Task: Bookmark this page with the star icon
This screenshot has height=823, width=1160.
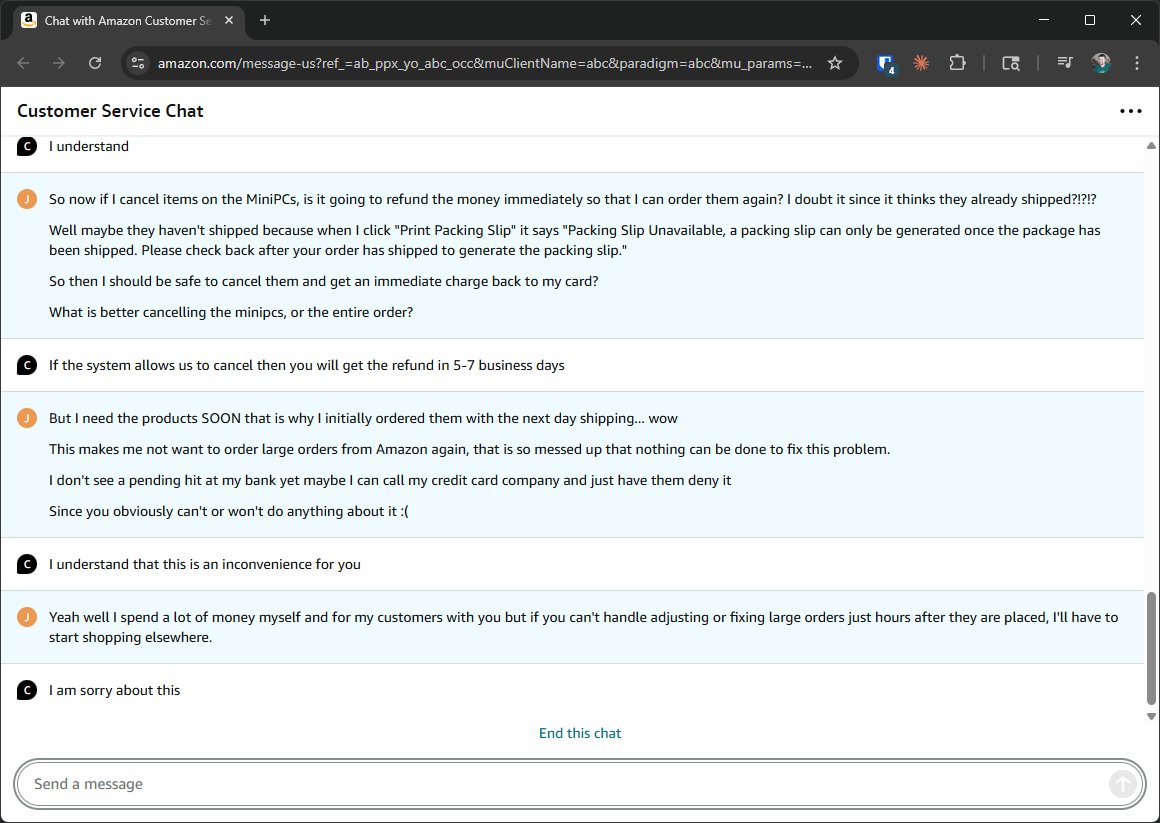Action: coord(834,63)
